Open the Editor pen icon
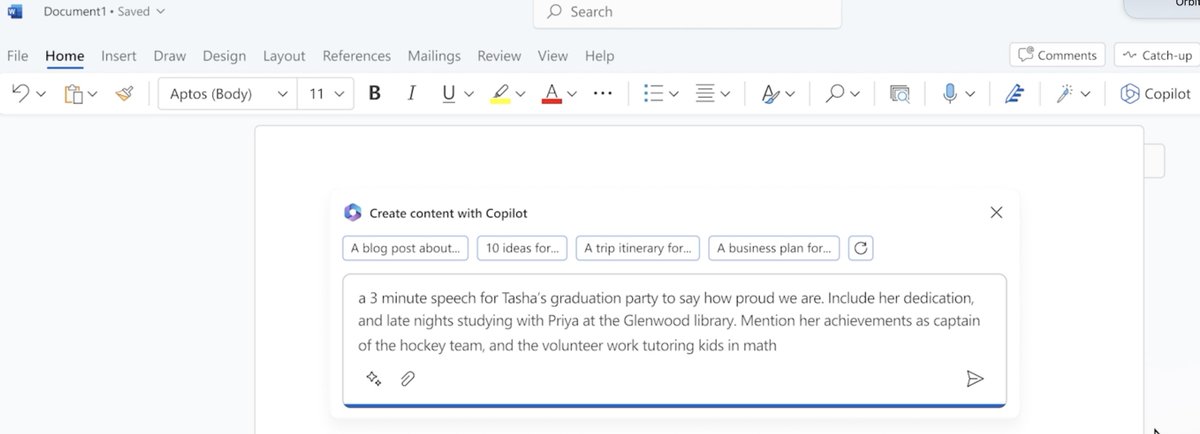The width and height of the screenshot is (1200, 434). click(1016, 94)
